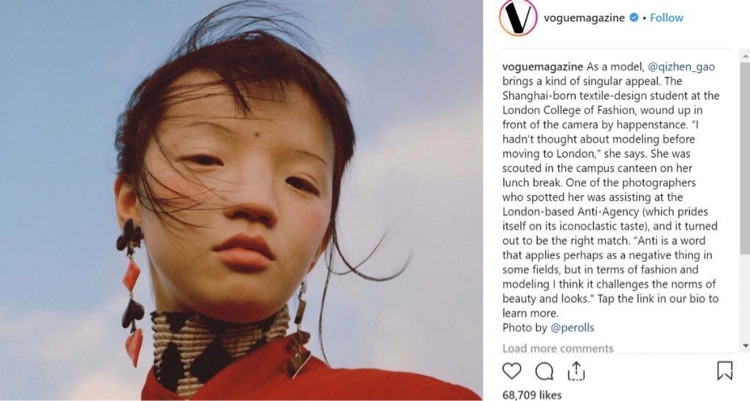Click the caption scrollbar up arrow
This screenshot has width=750, height=401.
745,56
